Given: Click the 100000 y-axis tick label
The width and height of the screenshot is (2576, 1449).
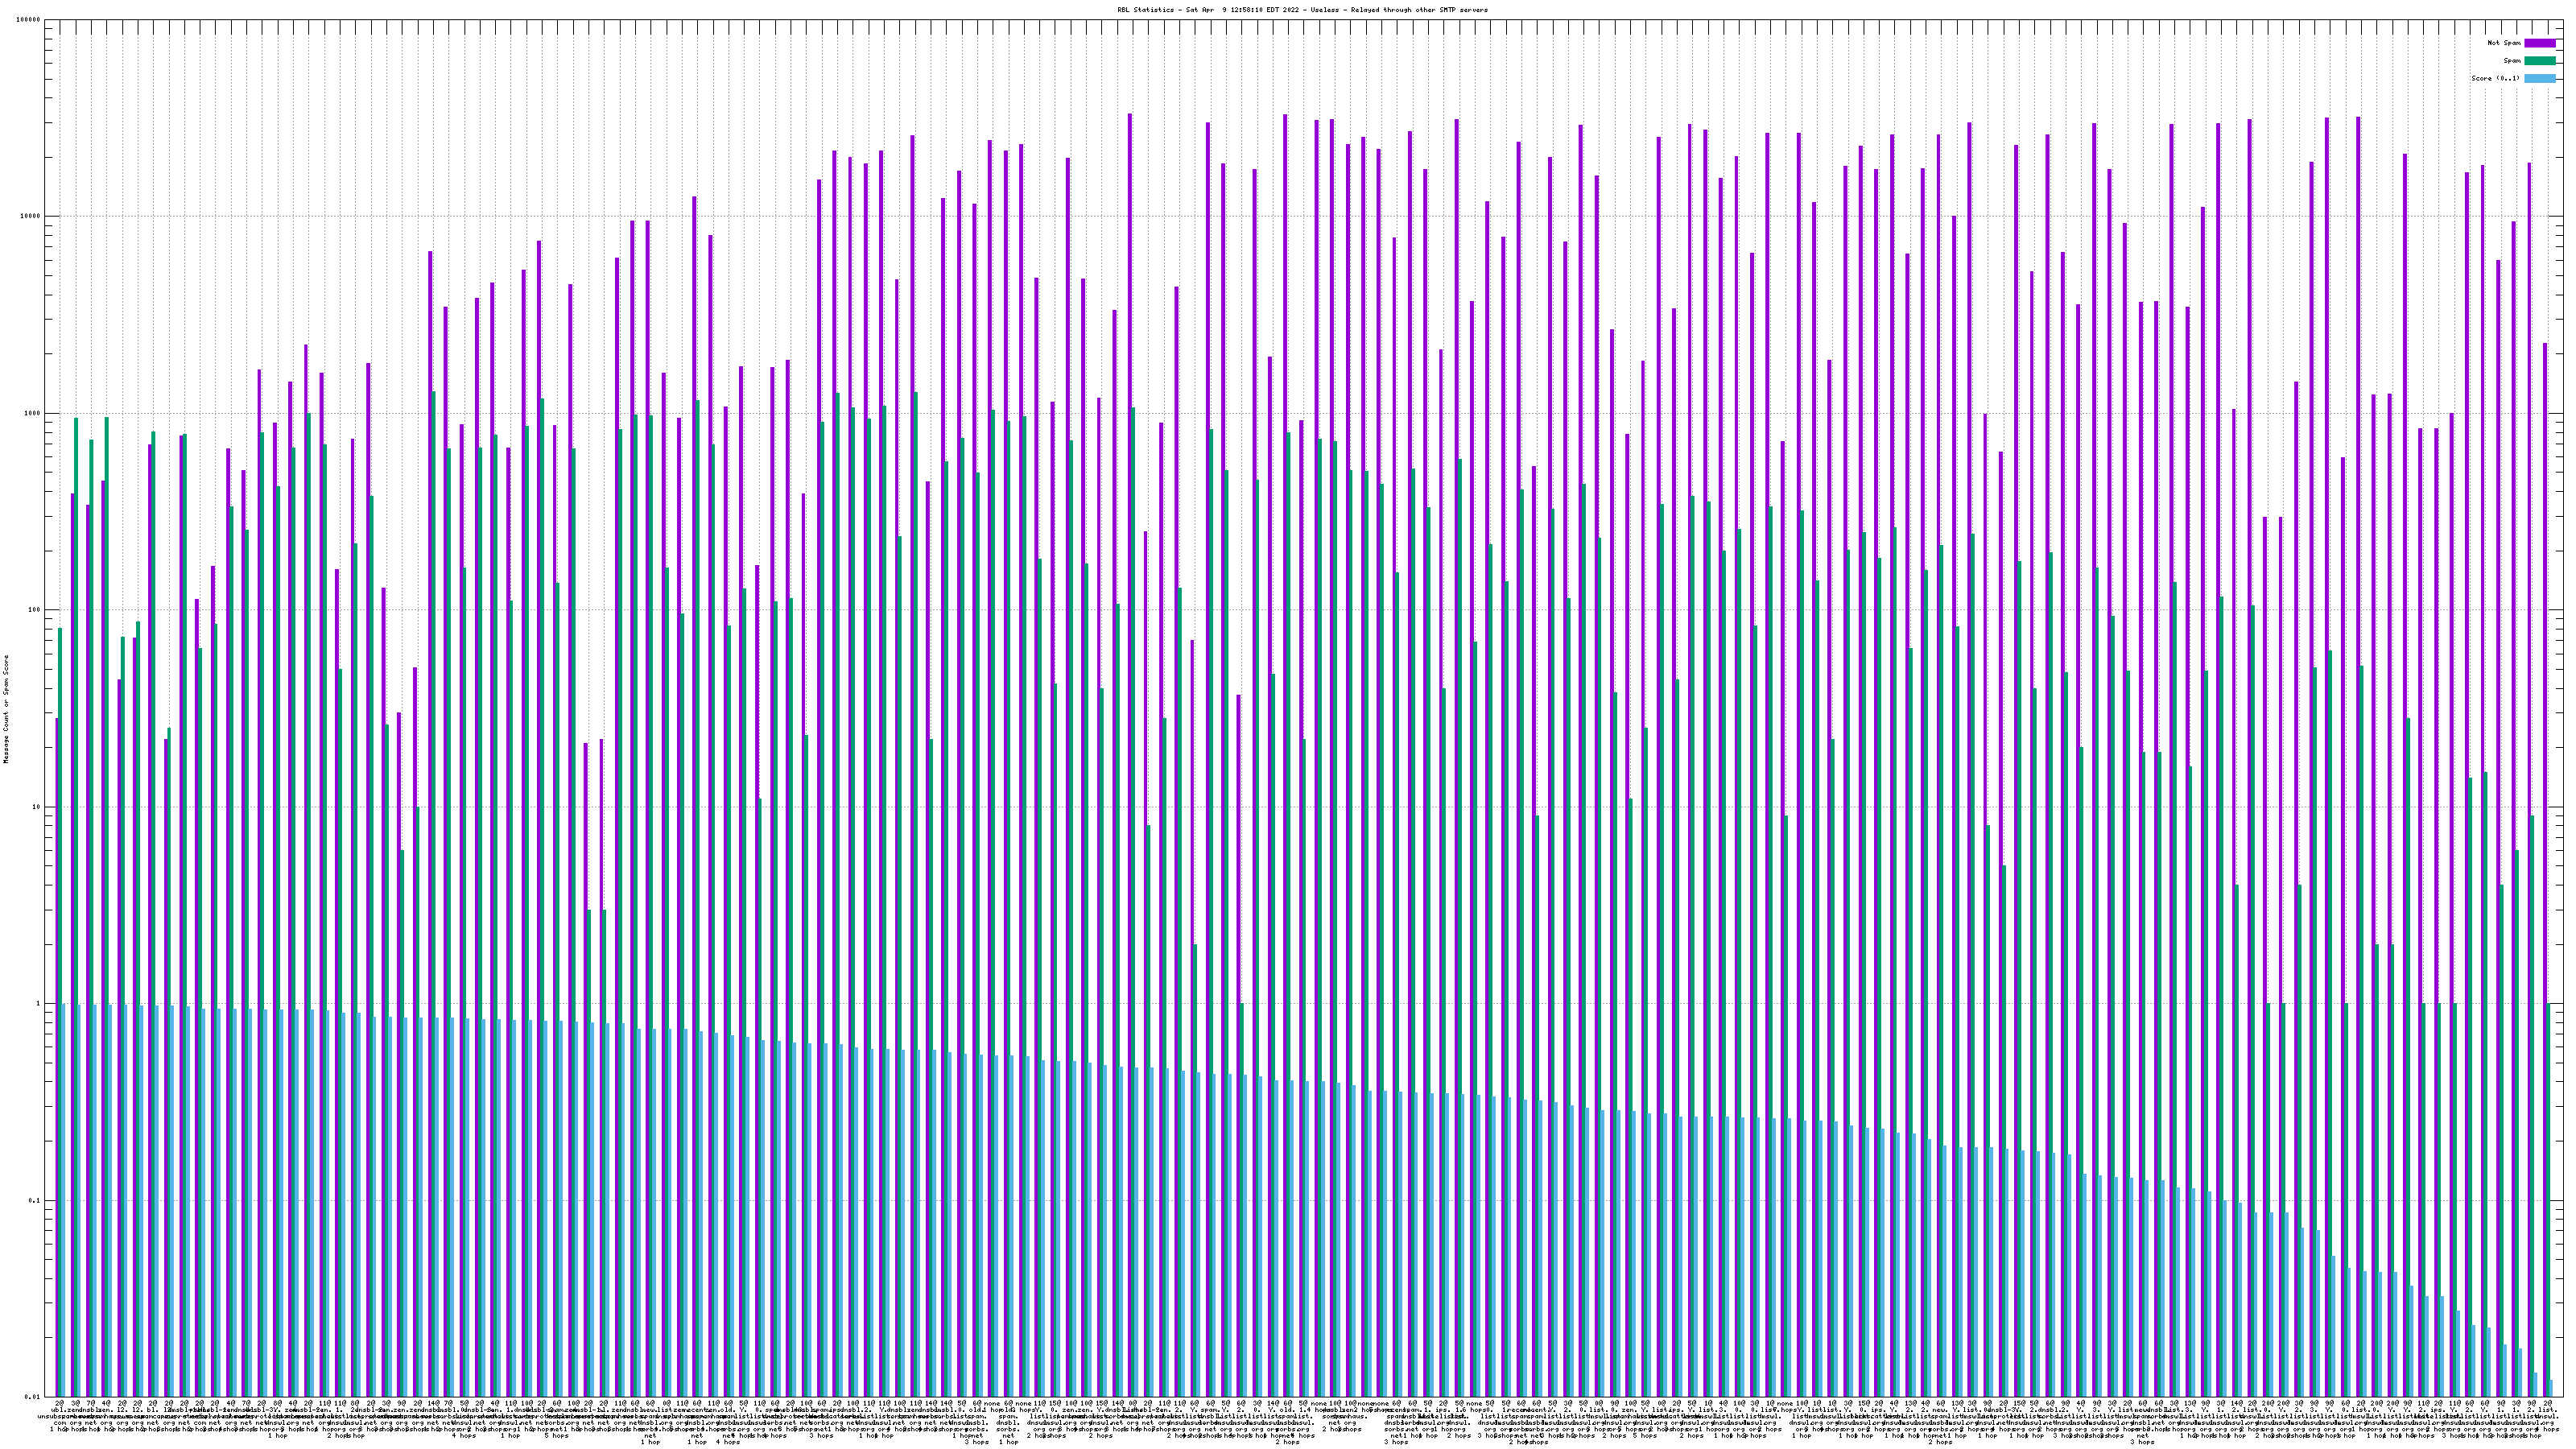Looking at the screenshot, I should coord(29,20).
